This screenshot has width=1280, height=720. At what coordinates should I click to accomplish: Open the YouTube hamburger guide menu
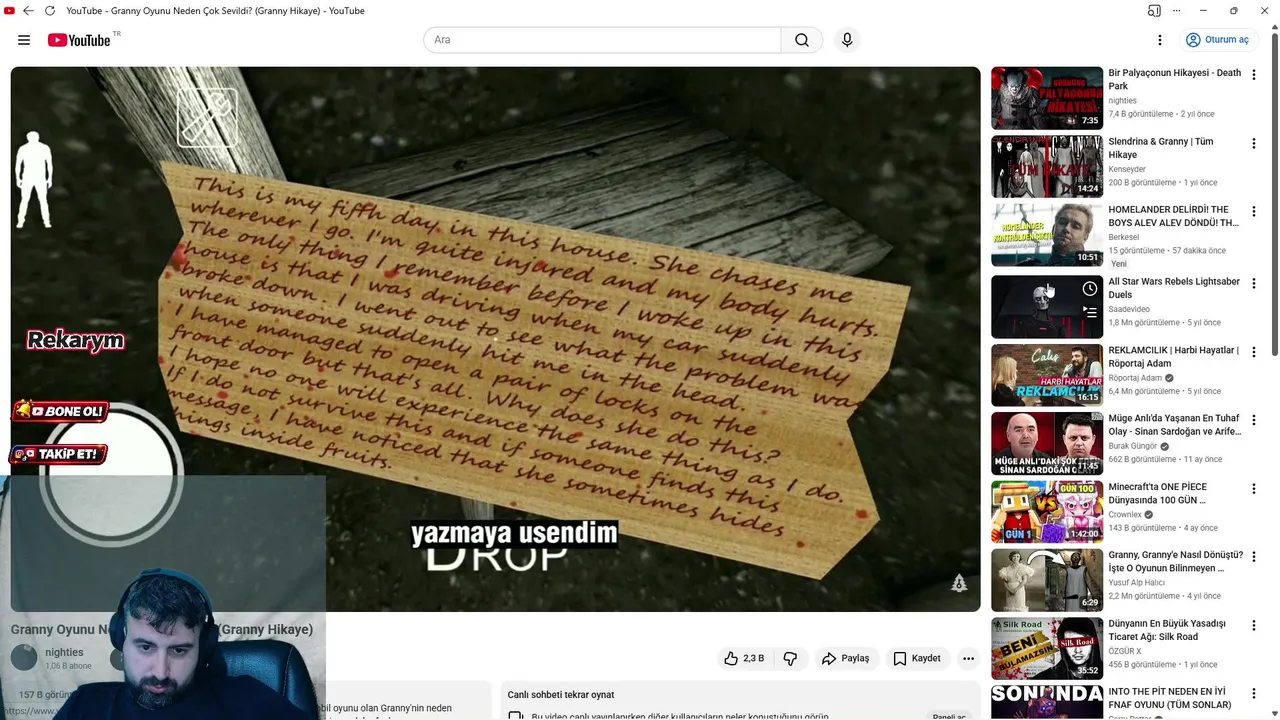[x=24, y=40]
